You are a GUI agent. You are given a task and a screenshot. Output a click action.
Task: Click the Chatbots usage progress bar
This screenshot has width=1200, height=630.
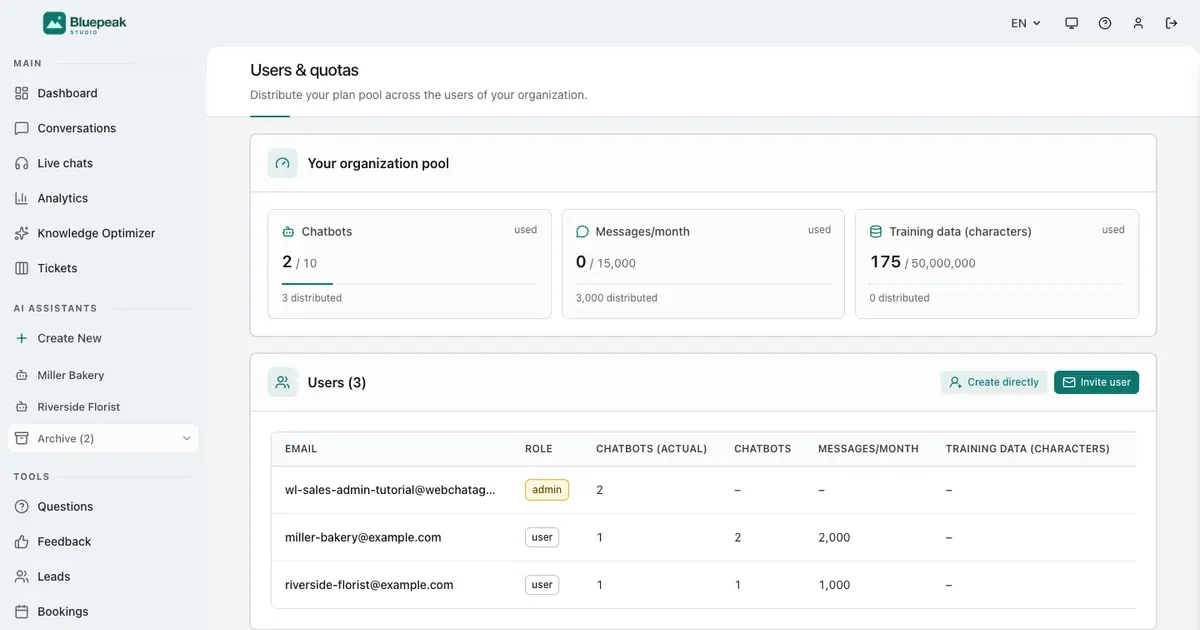409,284
